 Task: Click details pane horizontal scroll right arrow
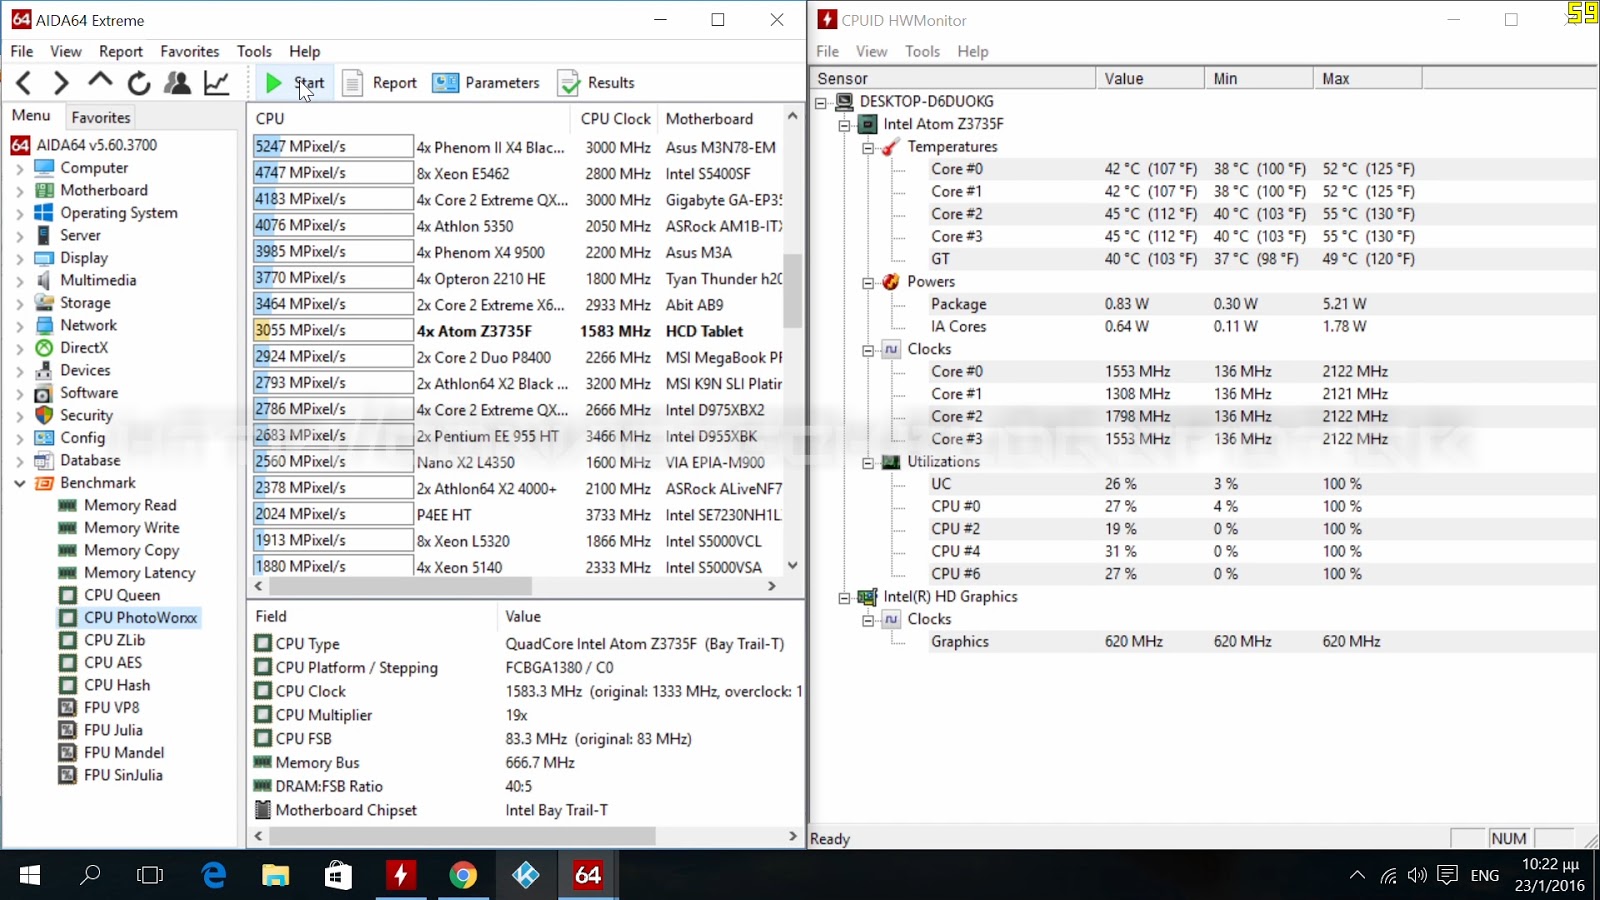[x=793, y=836]
